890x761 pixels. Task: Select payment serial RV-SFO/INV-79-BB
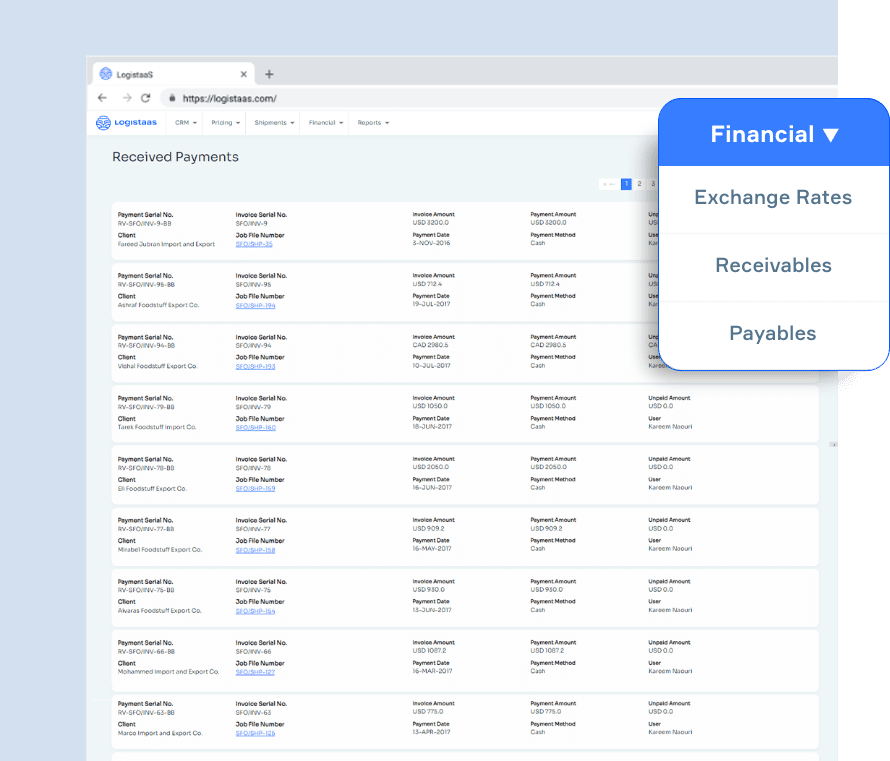coord(146,407)
